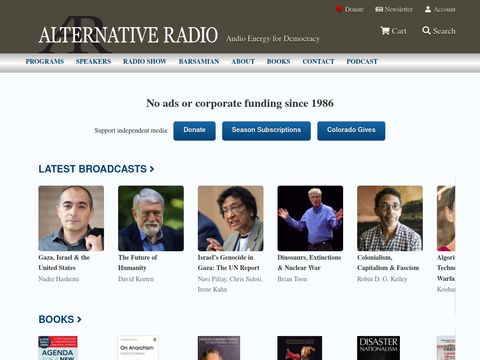Open The Future of Humanity broadcast
This screenshot has height=360, width=480.
pos(137,263)
